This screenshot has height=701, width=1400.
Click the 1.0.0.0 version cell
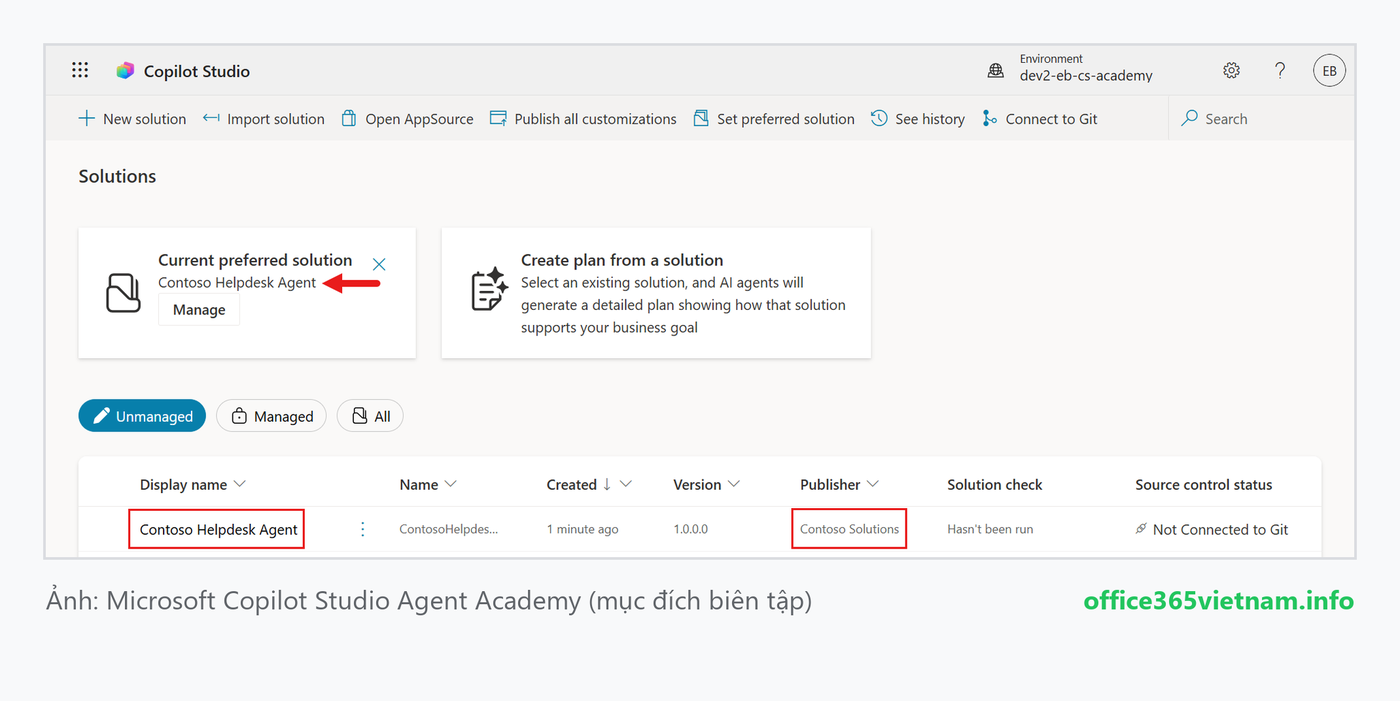click(690, 529)
